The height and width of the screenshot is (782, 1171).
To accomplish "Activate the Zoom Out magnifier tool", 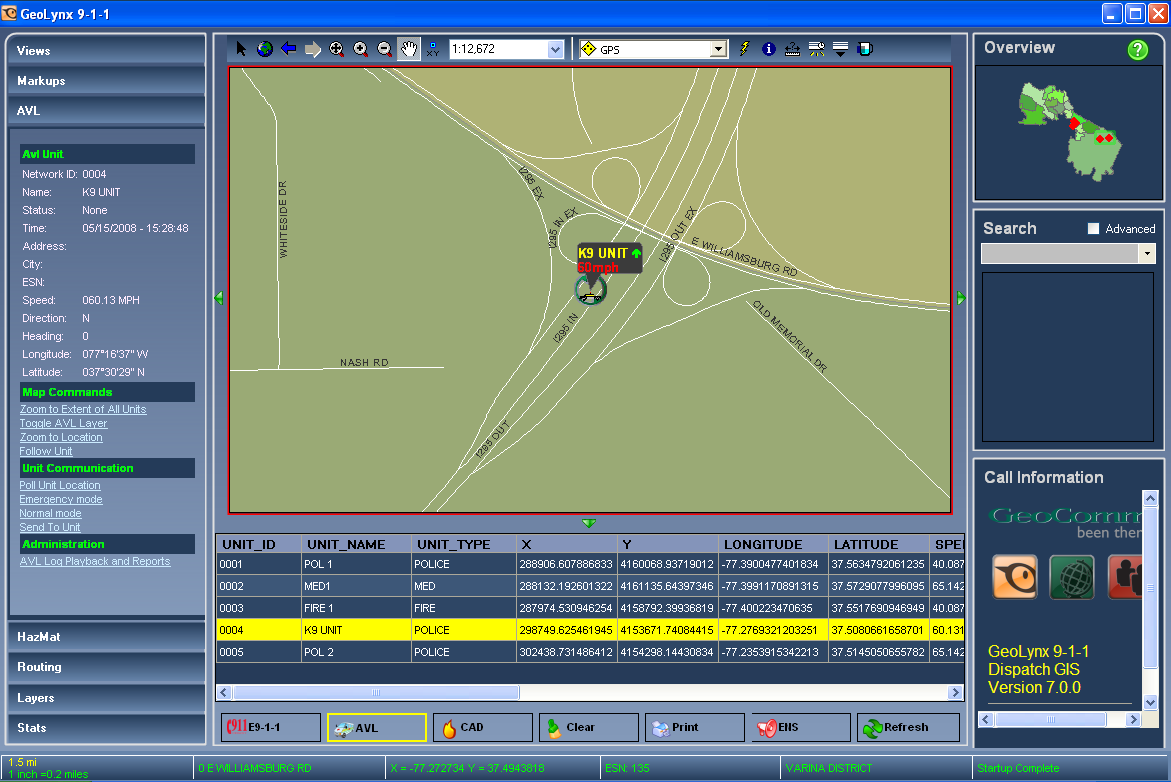I will click(x=384, y=48).
